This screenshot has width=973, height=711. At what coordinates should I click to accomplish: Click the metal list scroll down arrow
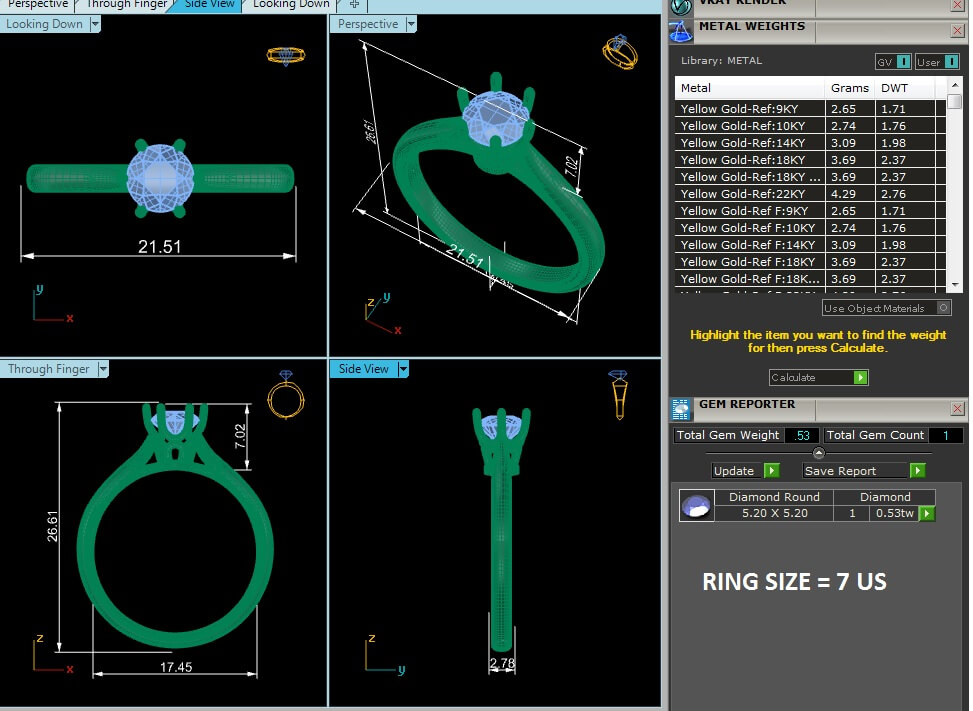tap(954, 285)
